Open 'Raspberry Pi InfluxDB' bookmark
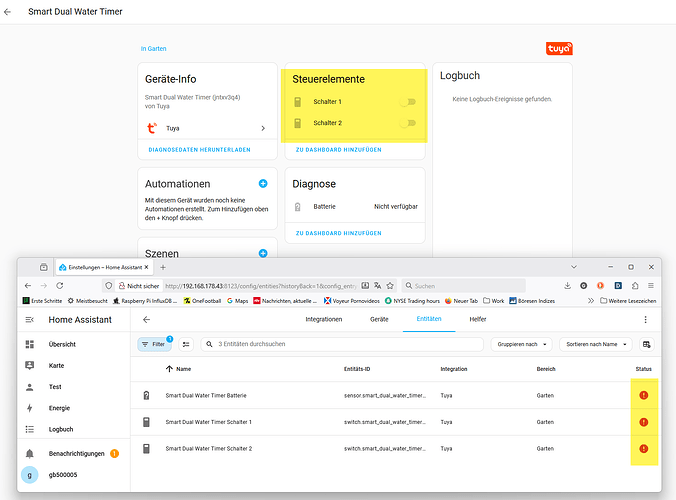The image size is (676, 500). [x=145, y=301]
